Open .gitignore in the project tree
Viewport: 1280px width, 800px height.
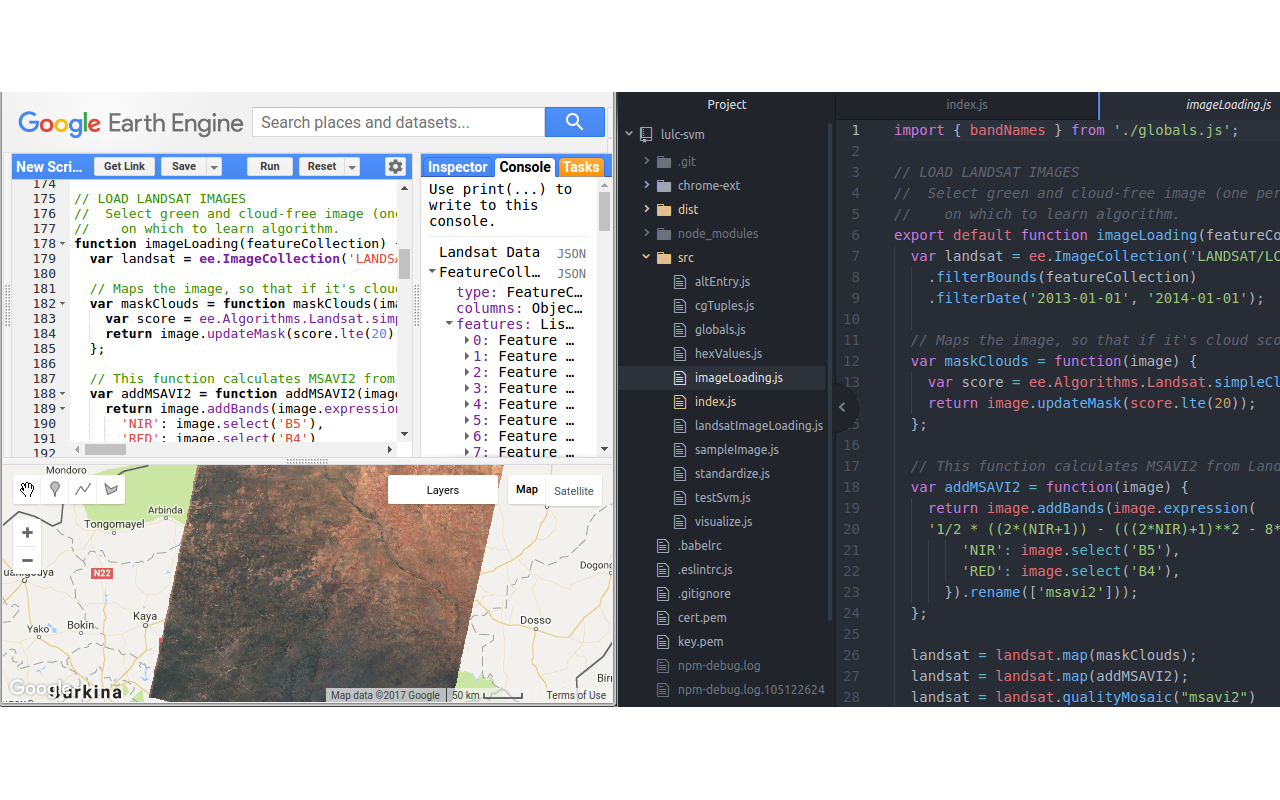click(x=703, y=594)
